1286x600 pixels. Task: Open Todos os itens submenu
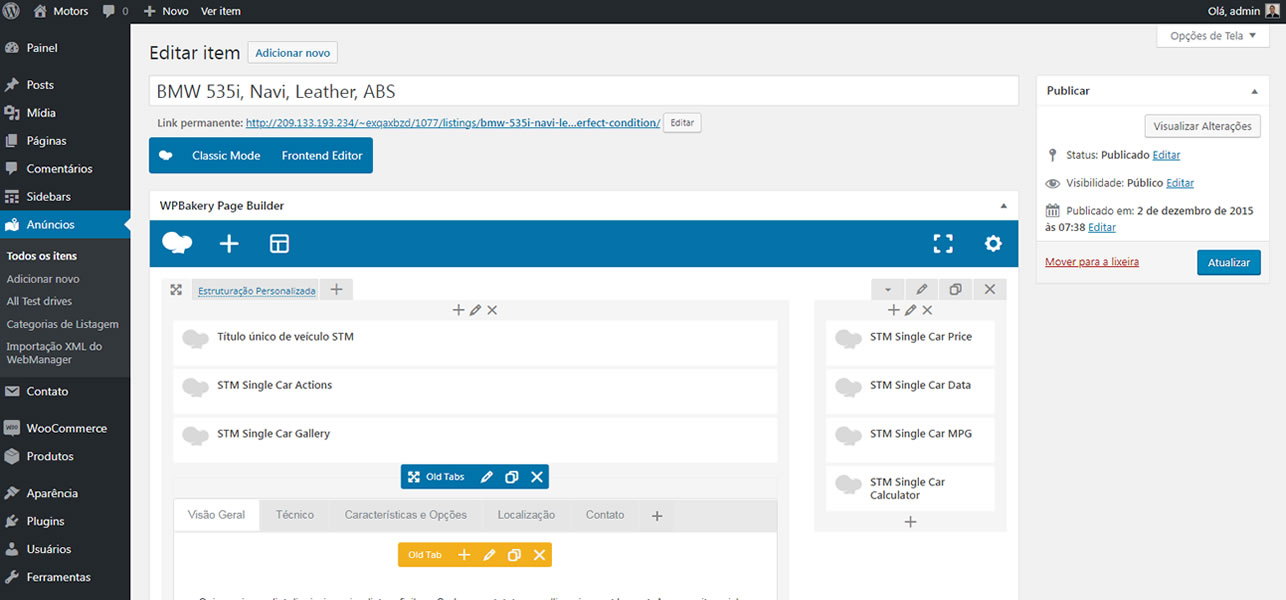tap(42, 256)
